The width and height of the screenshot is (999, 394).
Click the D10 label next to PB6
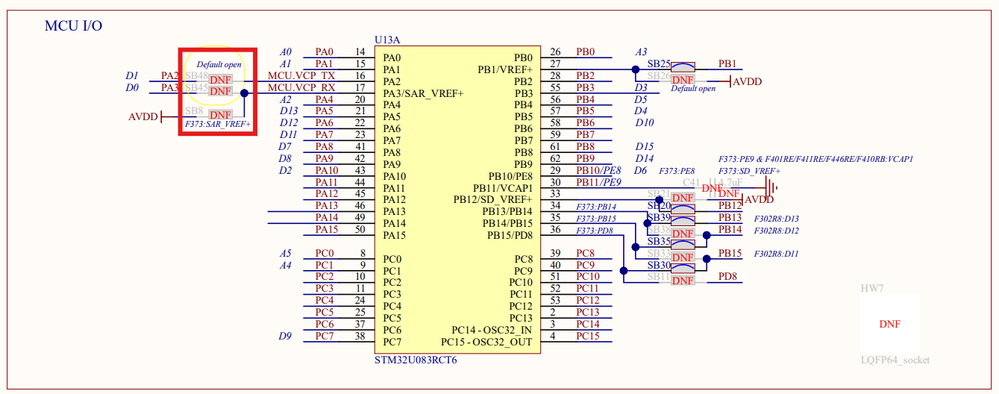coord(645,122)
